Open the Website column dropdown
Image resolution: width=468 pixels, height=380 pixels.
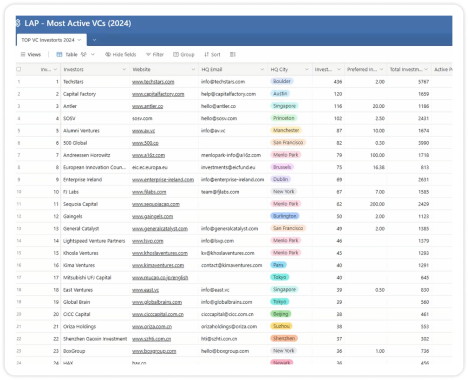point(193,69)
